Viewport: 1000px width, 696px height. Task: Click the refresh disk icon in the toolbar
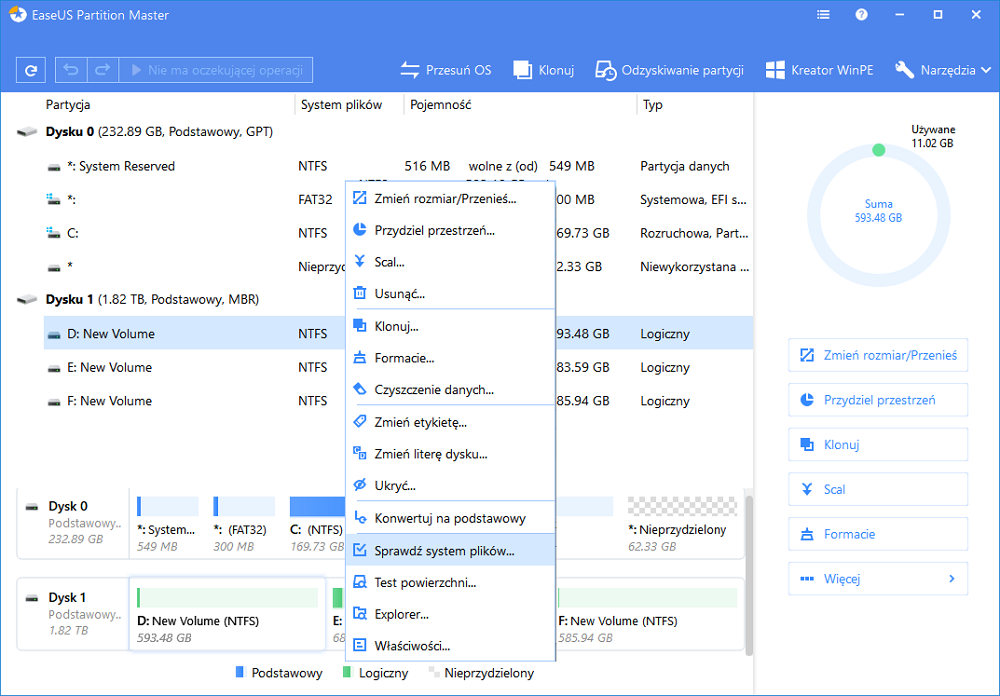(x=31, y=70)
